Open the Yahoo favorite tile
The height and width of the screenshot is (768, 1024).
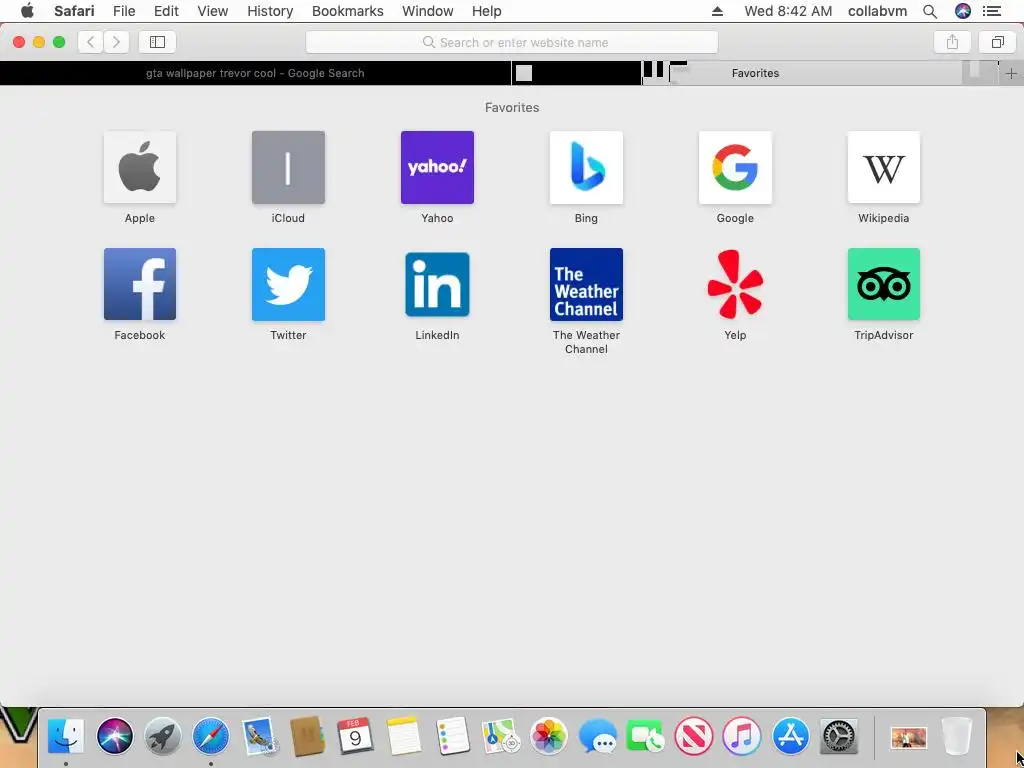coord(437,167)
